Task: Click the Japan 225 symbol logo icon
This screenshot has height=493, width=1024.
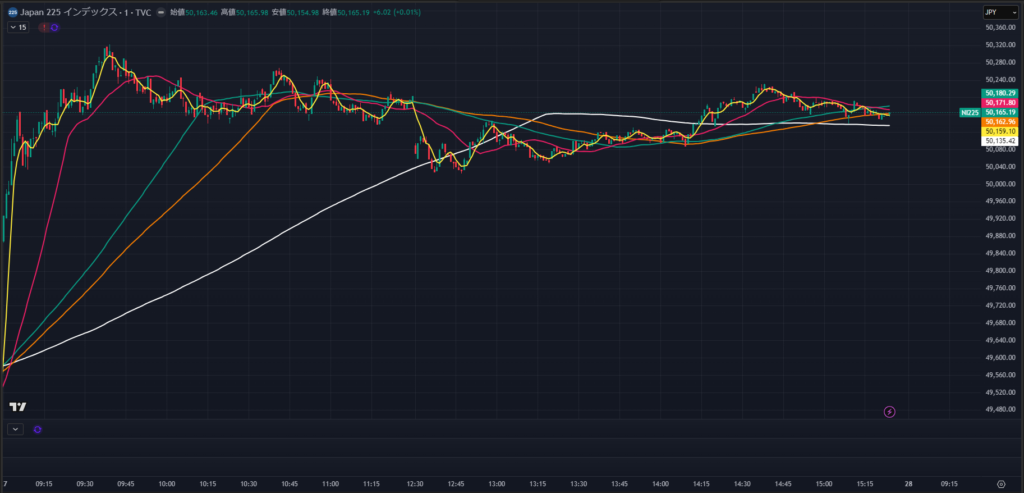Action: [11, 13]
